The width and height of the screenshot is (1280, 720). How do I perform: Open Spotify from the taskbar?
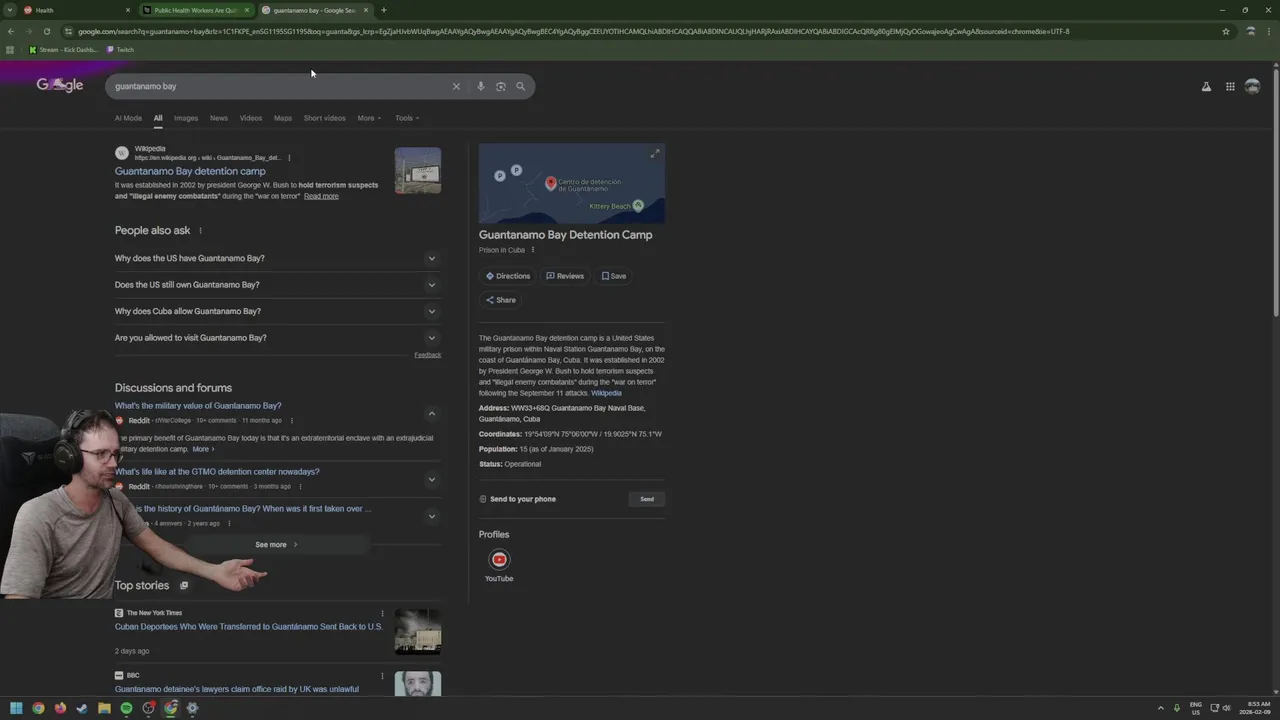[x=126, y=708]
